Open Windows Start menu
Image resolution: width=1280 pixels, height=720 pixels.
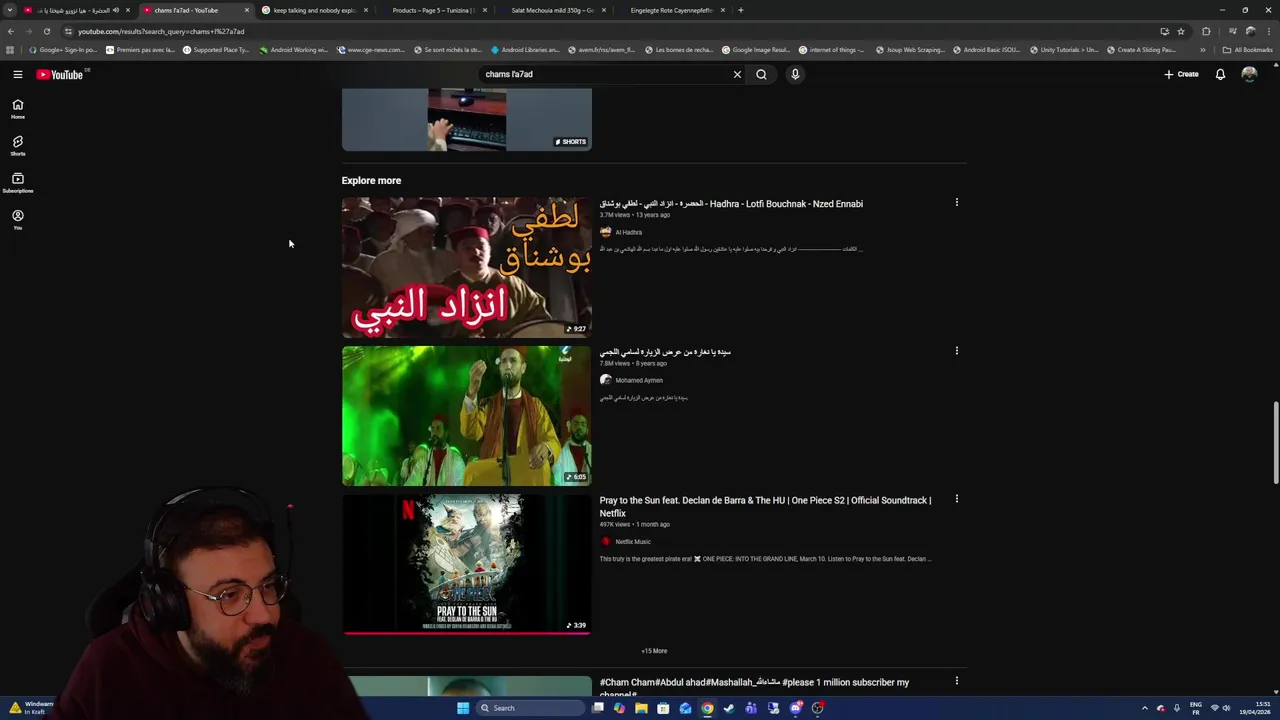(x=463, y=708)
